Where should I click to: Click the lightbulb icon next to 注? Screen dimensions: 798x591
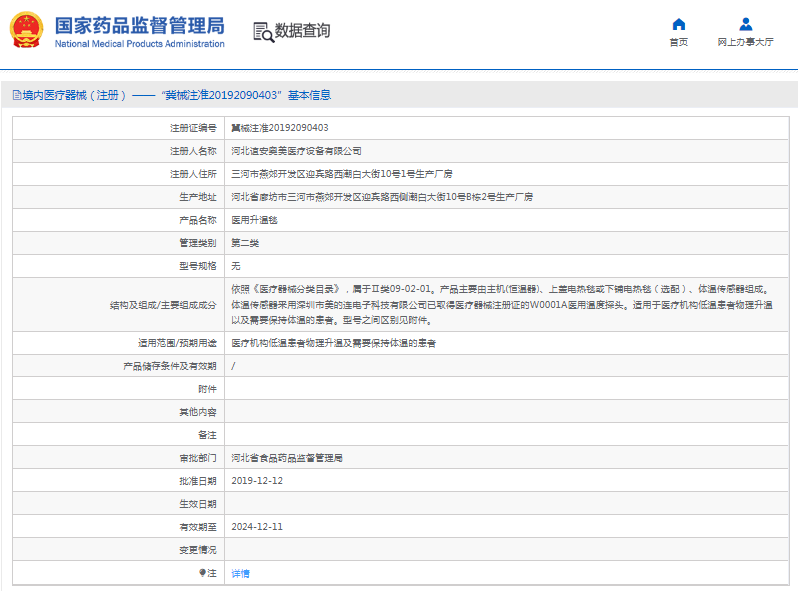pos(202,573)
